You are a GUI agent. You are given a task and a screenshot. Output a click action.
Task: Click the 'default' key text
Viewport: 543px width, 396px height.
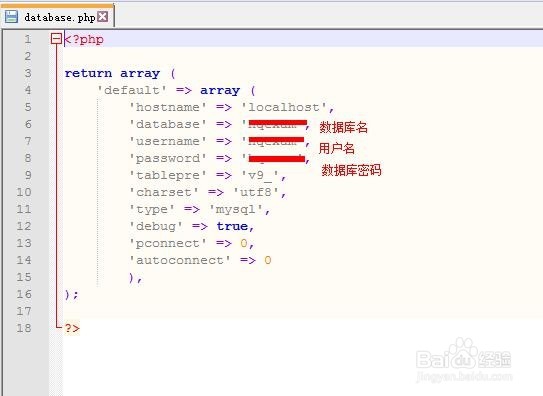pyautogui.click(x=132, y=90)
